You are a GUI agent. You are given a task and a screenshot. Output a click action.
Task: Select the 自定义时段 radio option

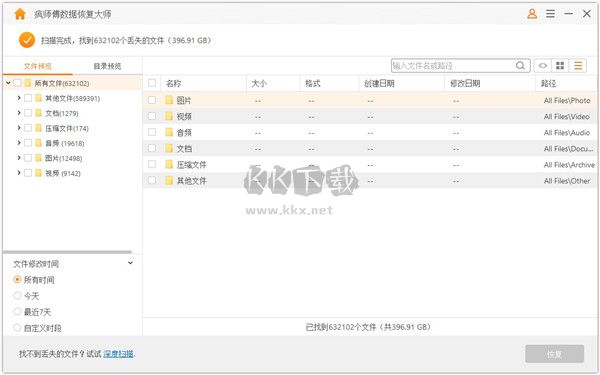(x=17, y=328)
